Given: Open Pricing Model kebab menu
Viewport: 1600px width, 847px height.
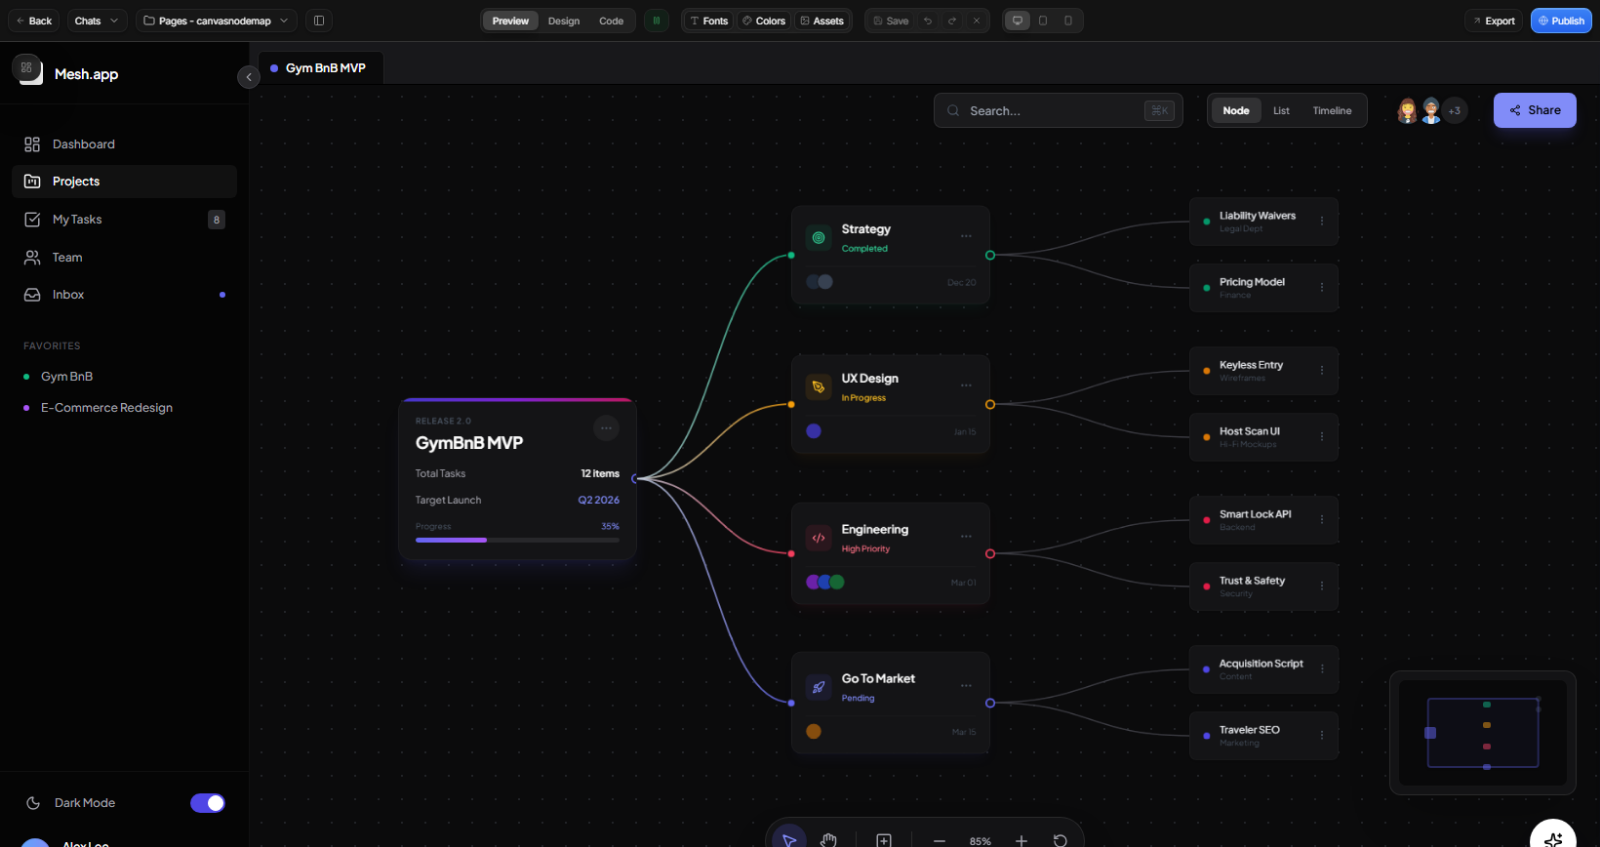Looking at the screenshot, I should point(1322,287).
